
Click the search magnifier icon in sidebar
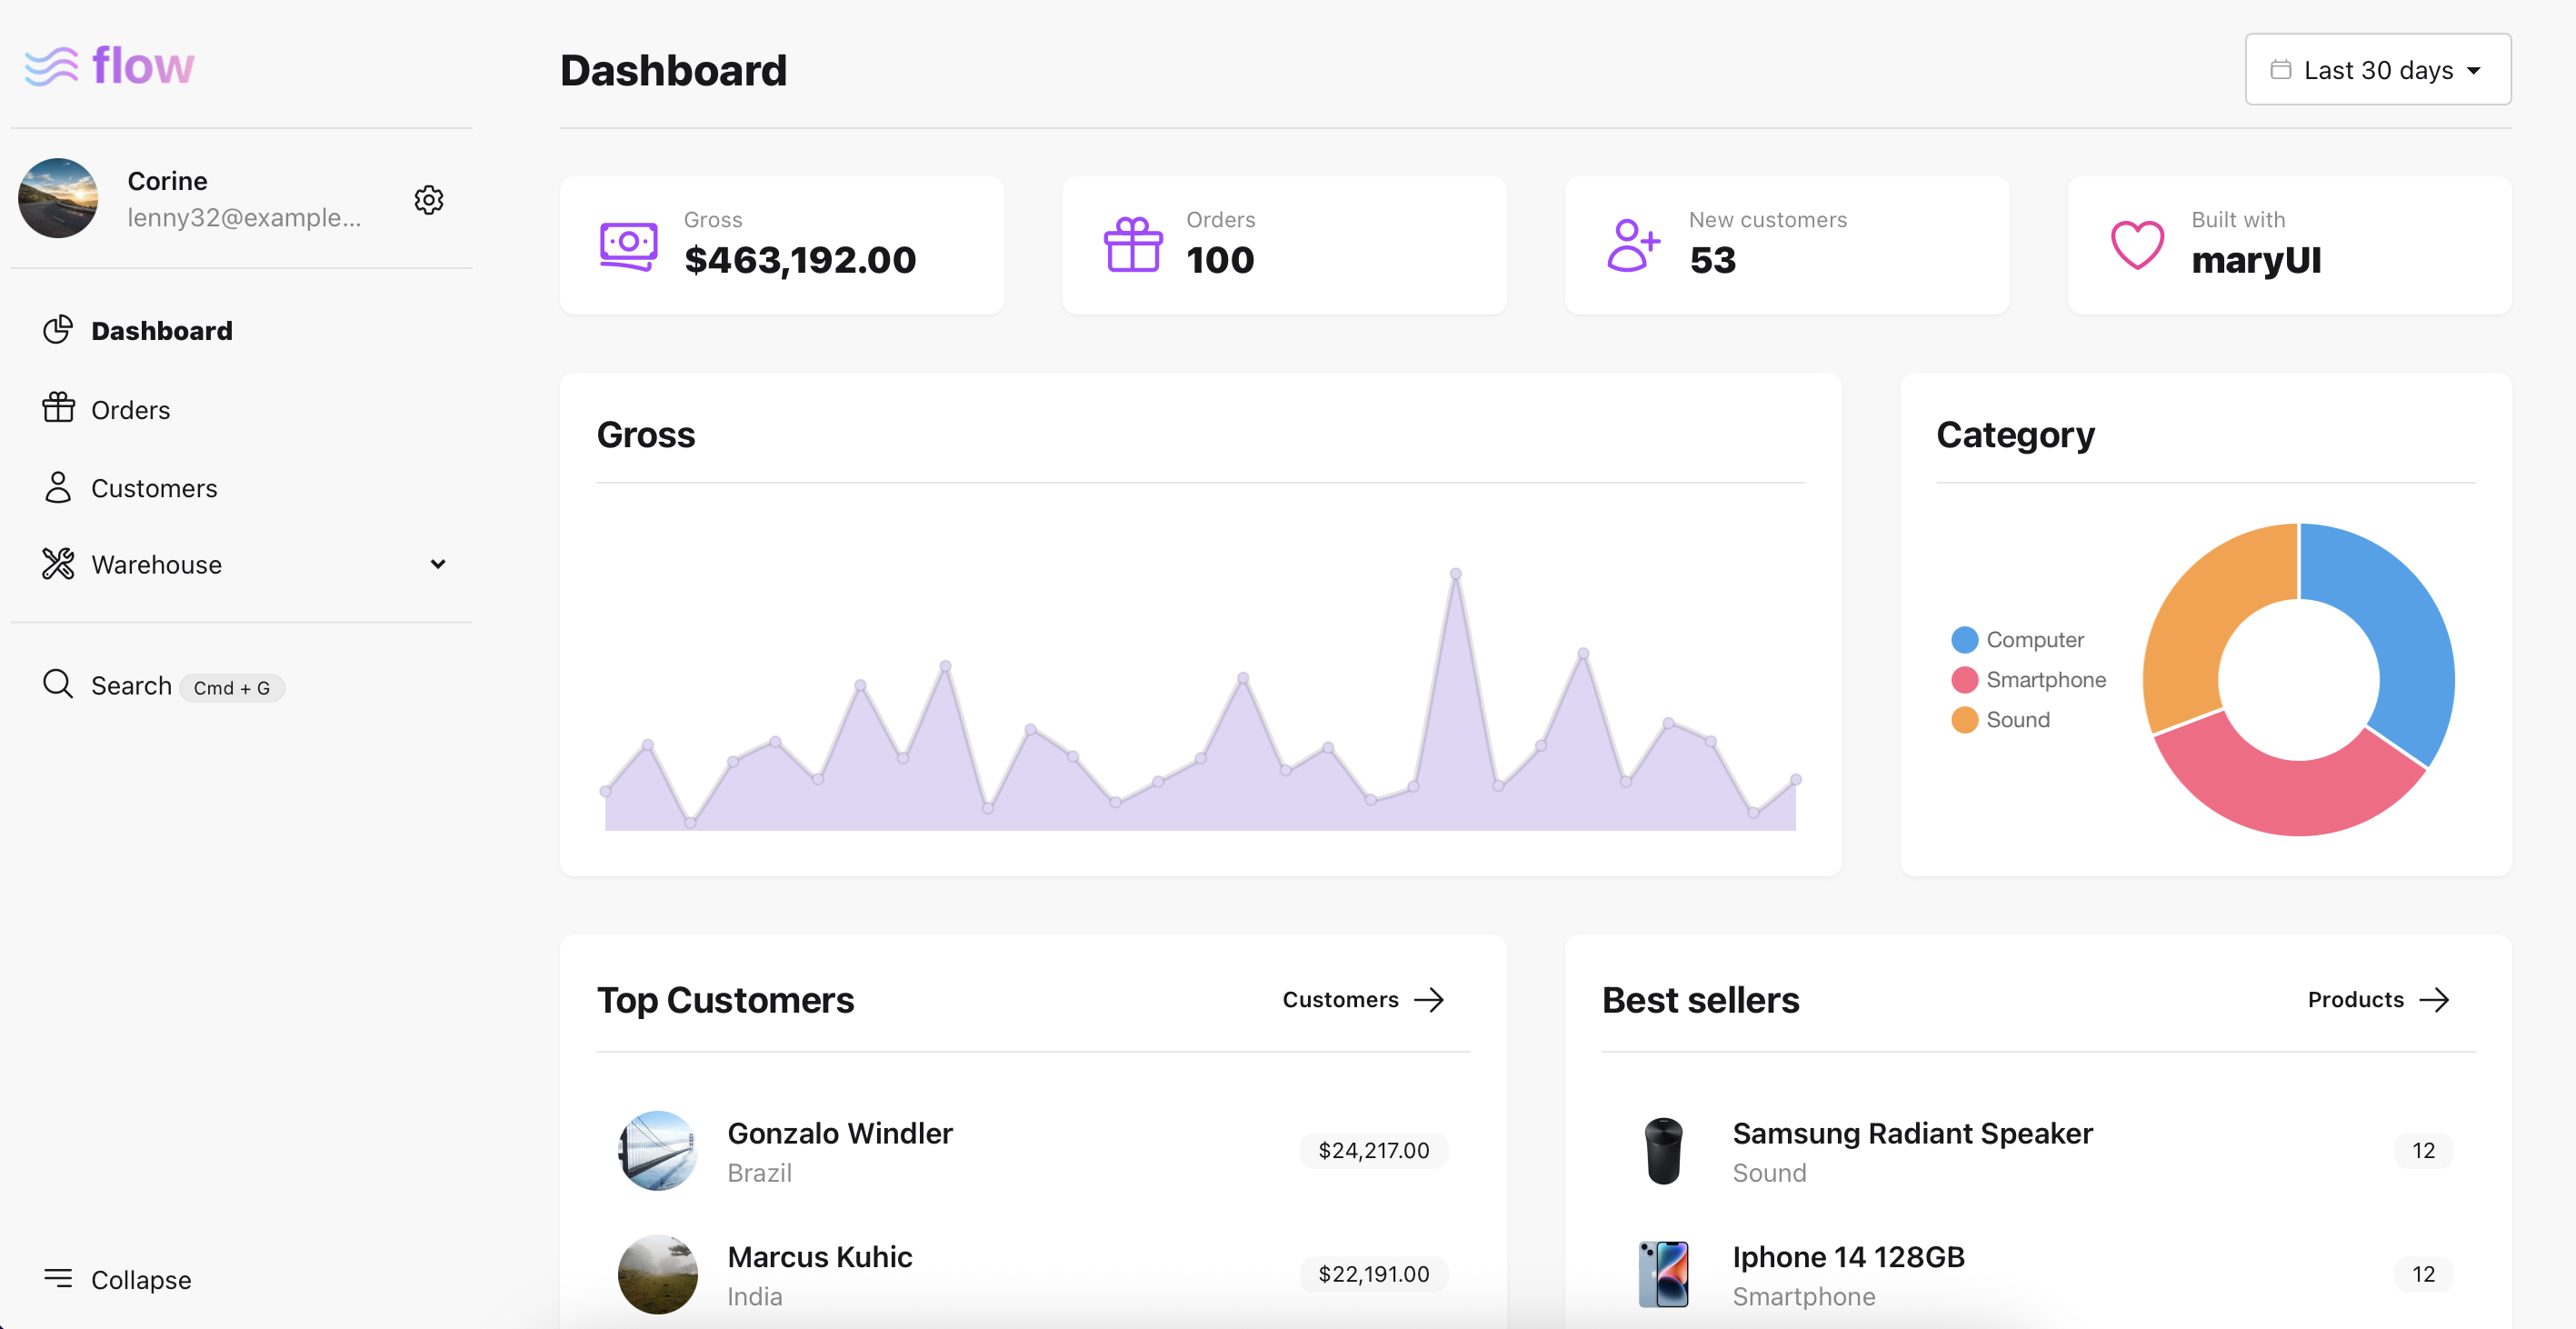[x=58, y=685]
